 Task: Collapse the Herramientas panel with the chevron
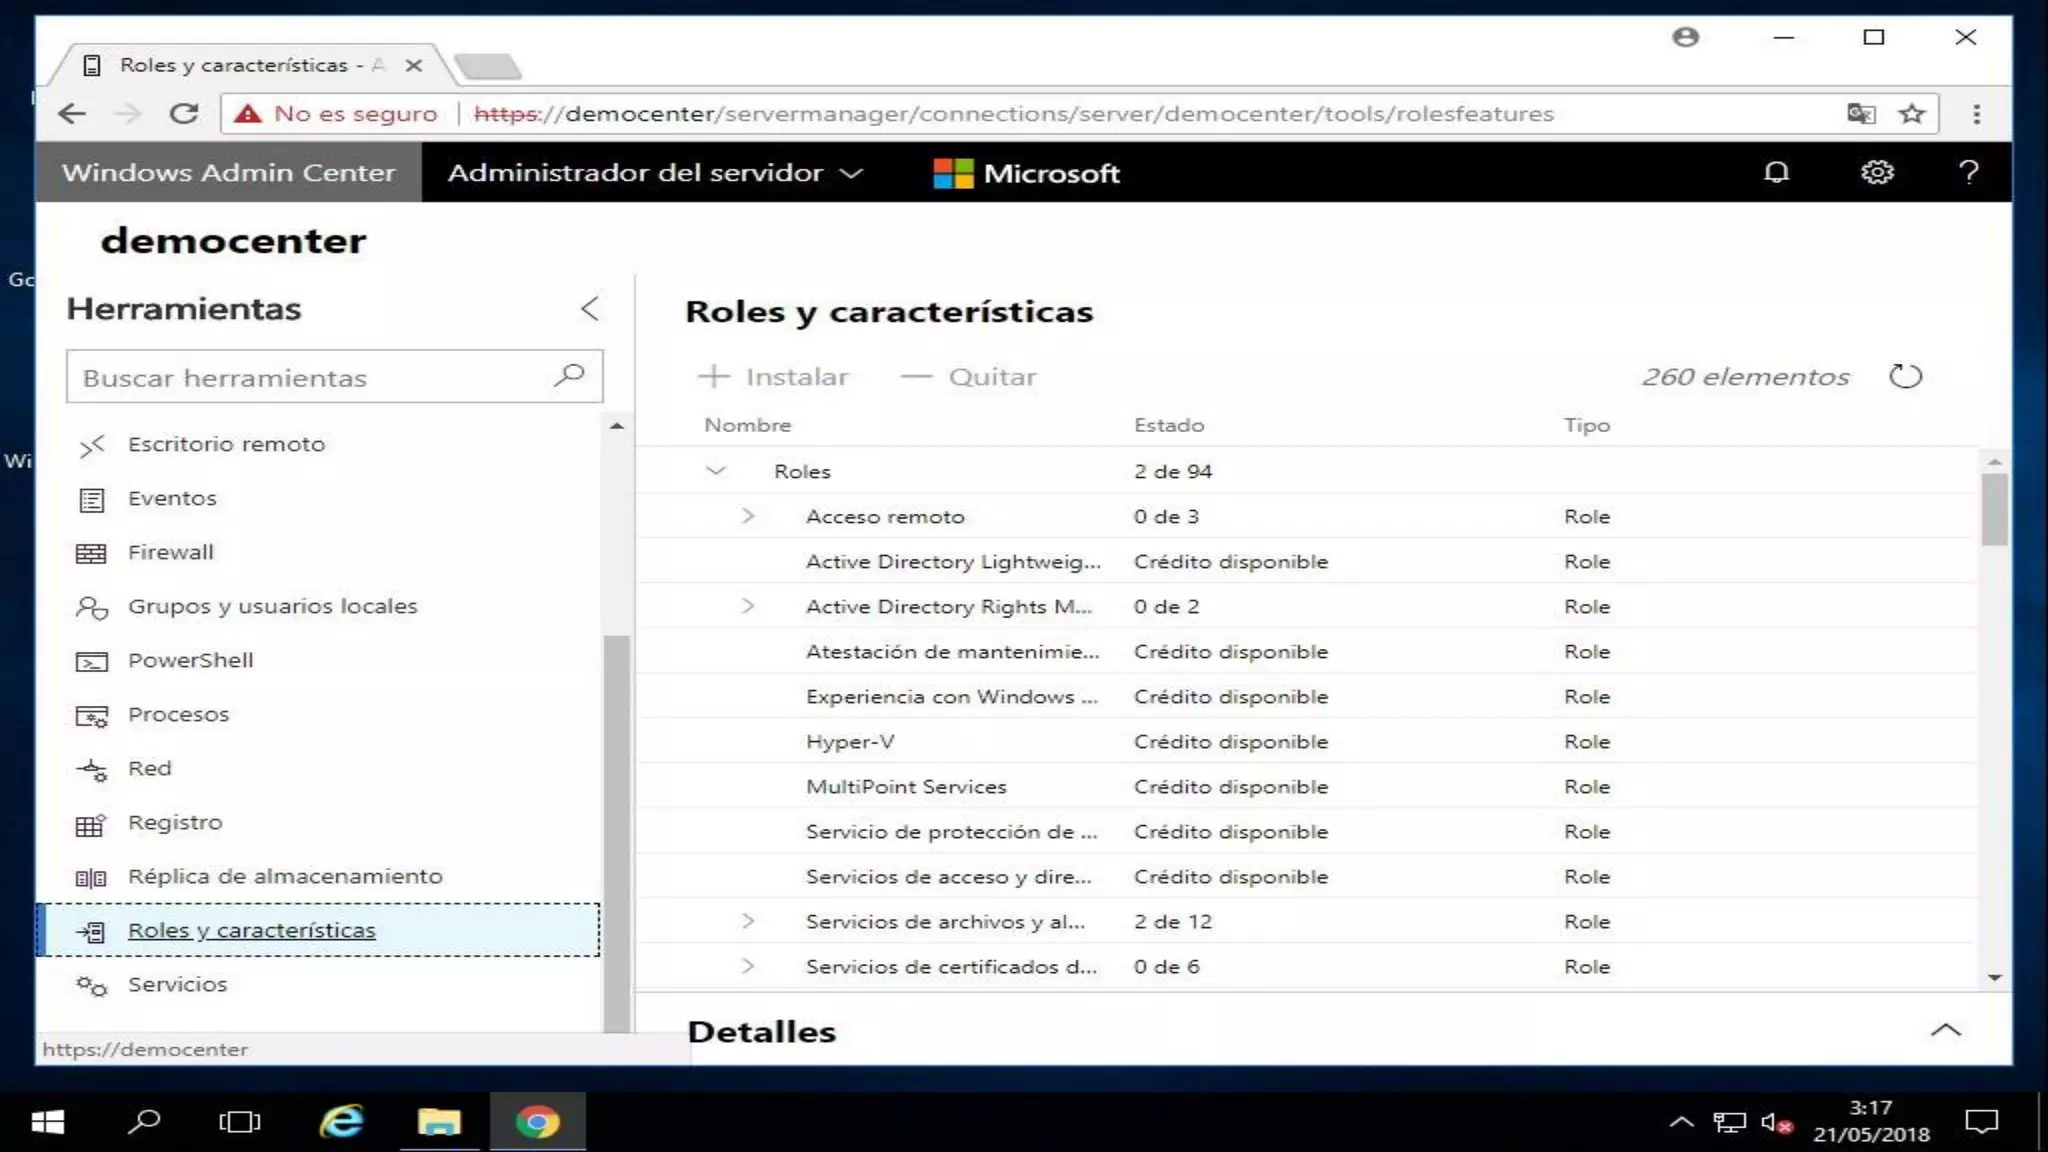point(590,309)
